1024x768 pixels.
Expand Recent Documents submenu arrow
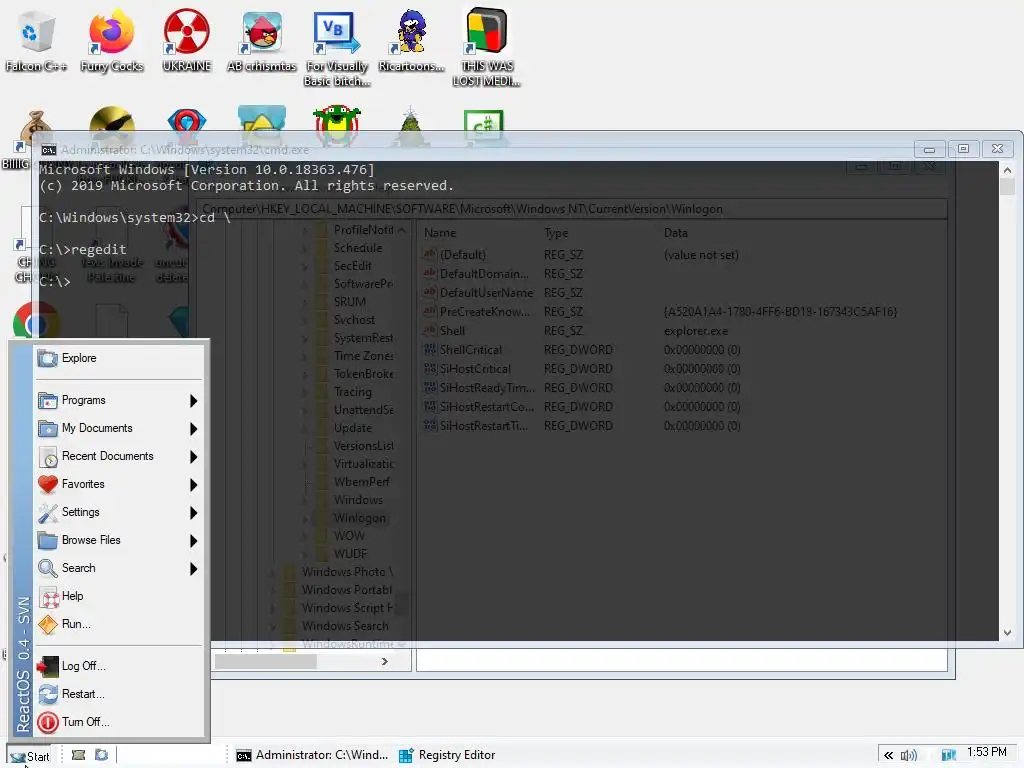pos(193,456)
